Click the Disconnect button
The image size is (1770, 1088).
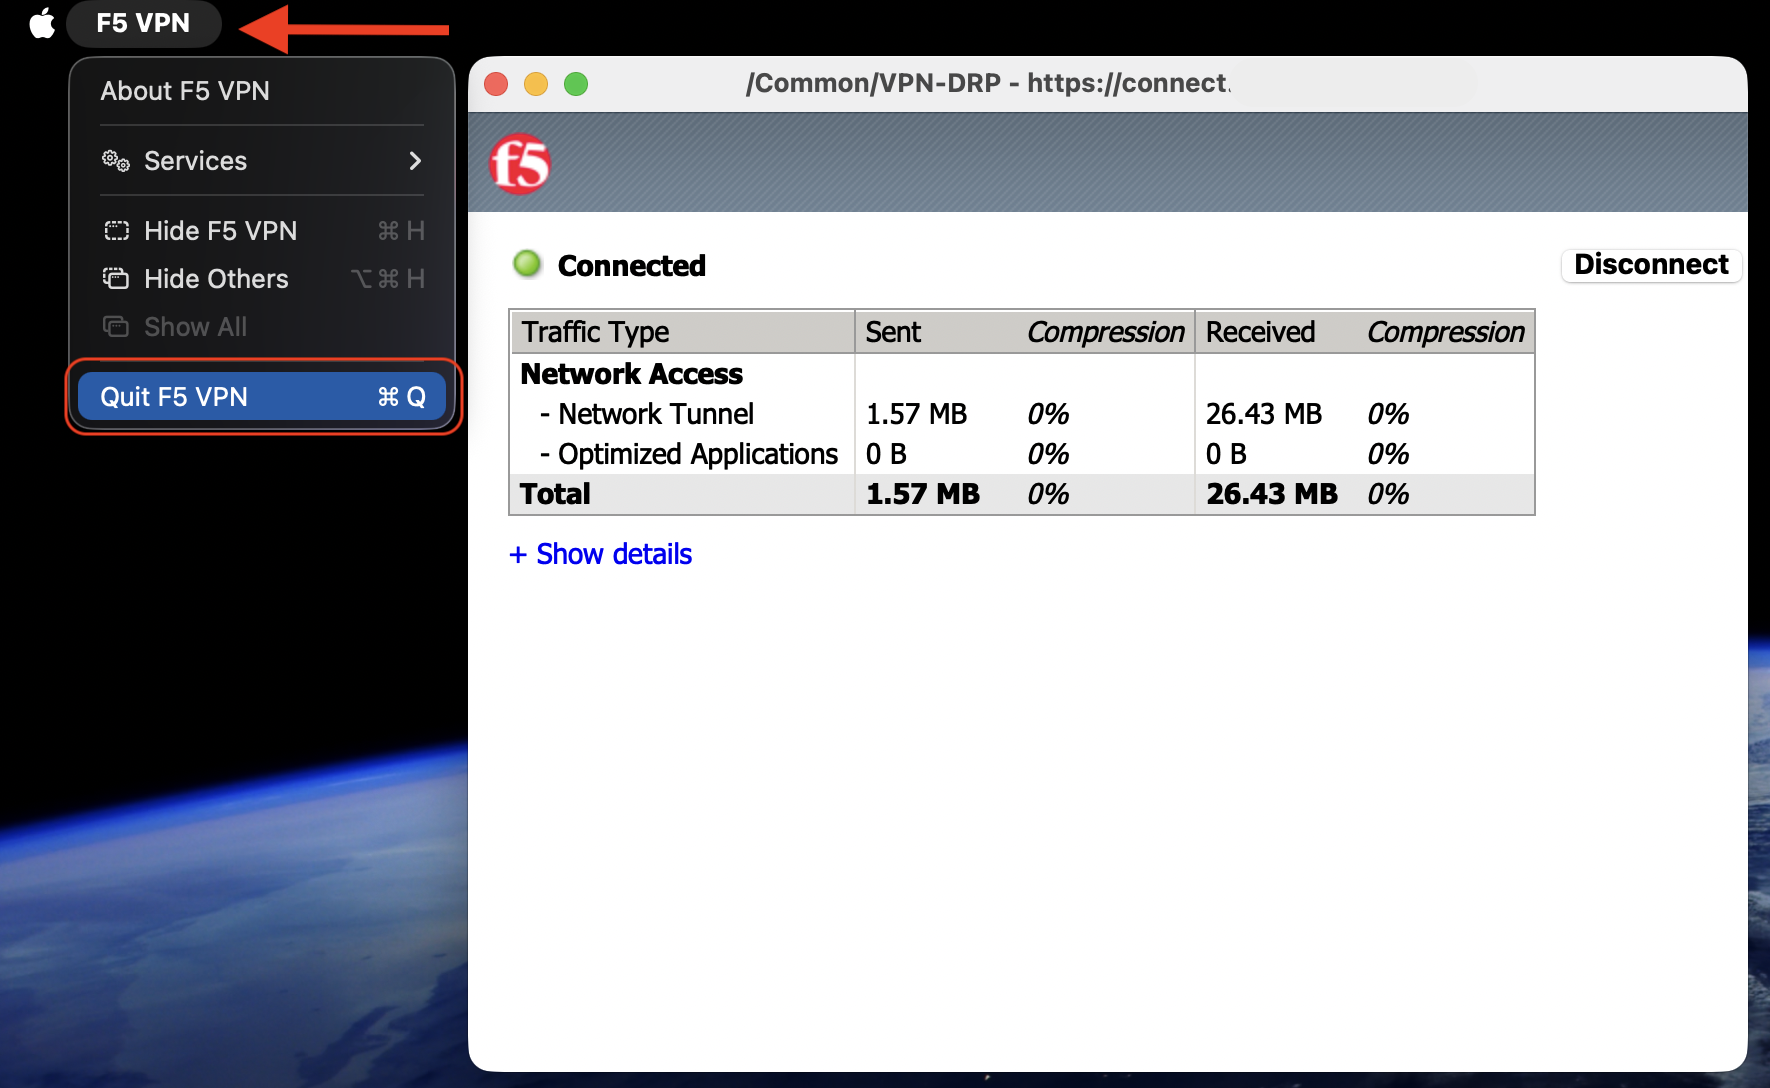1651,265
